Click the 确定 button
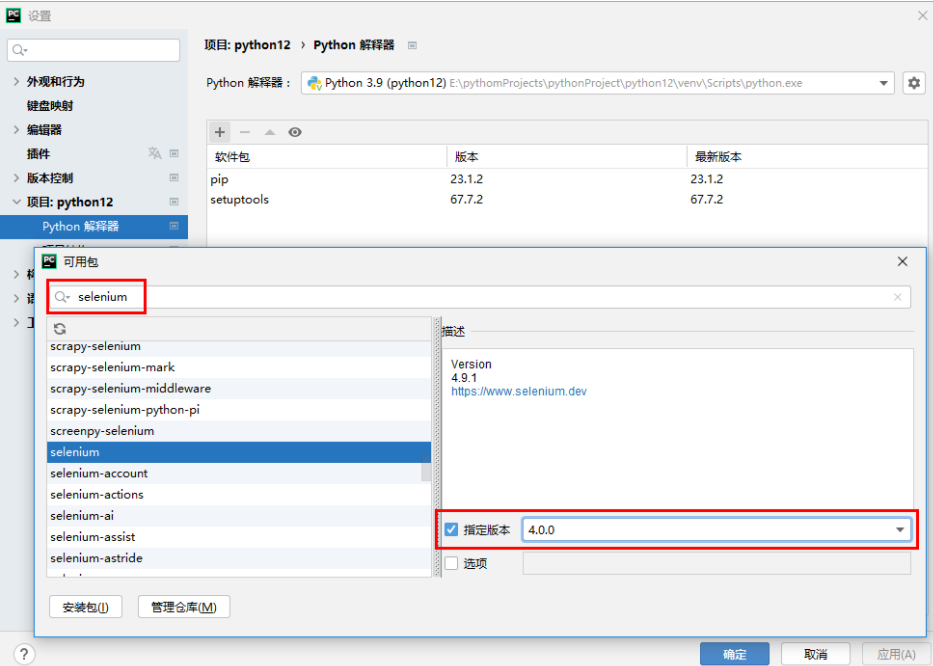Viewport: 933px width, 666px height. point(734,654)
